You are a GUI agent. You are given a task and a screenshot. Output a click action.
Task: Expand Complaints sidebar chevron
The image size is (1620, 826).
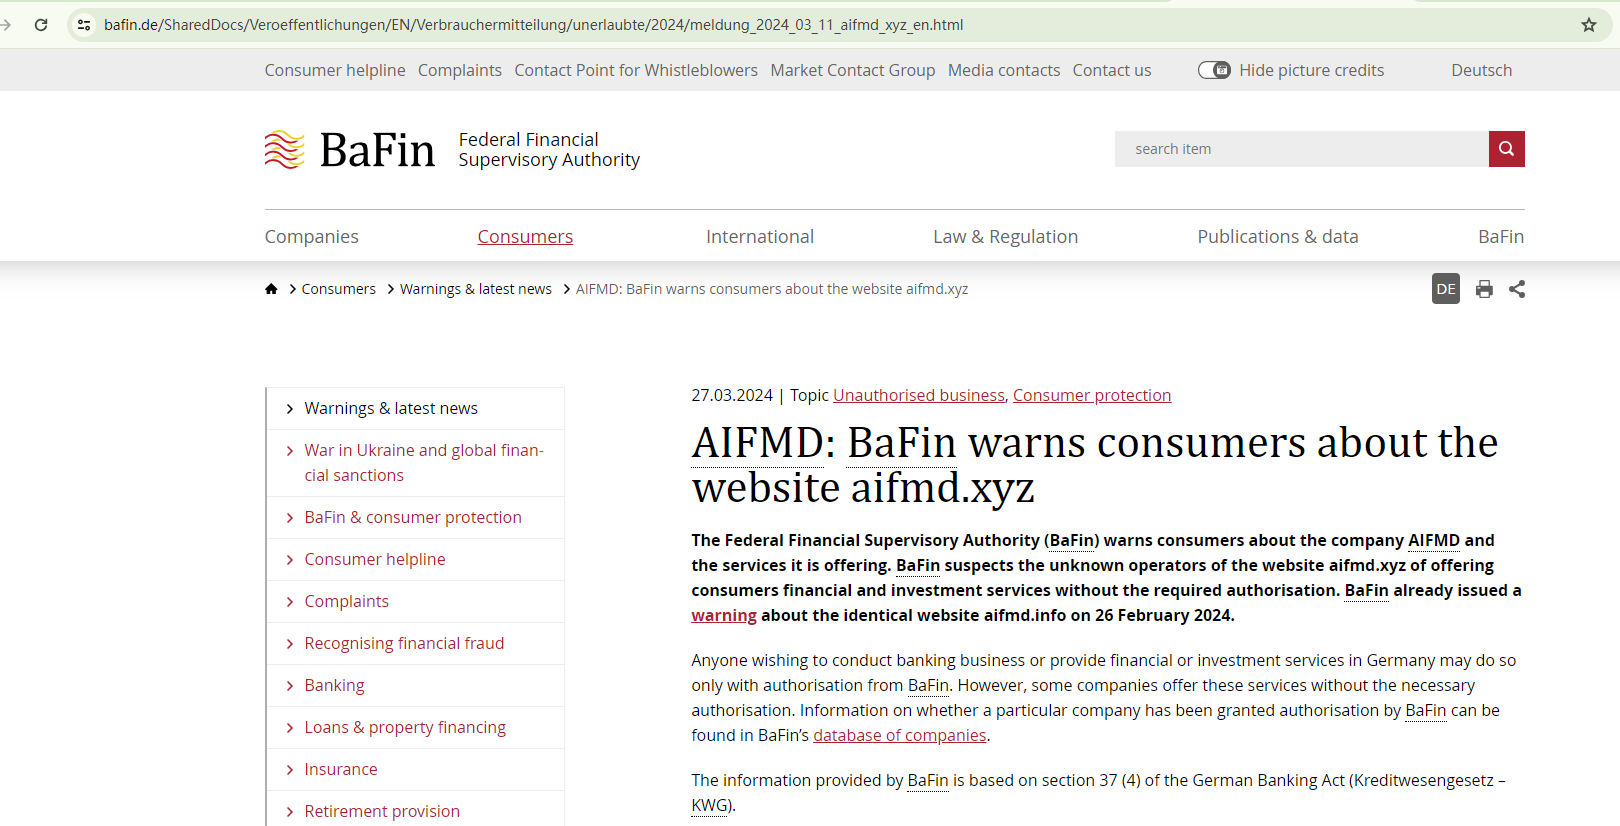[x=290, y=602]
